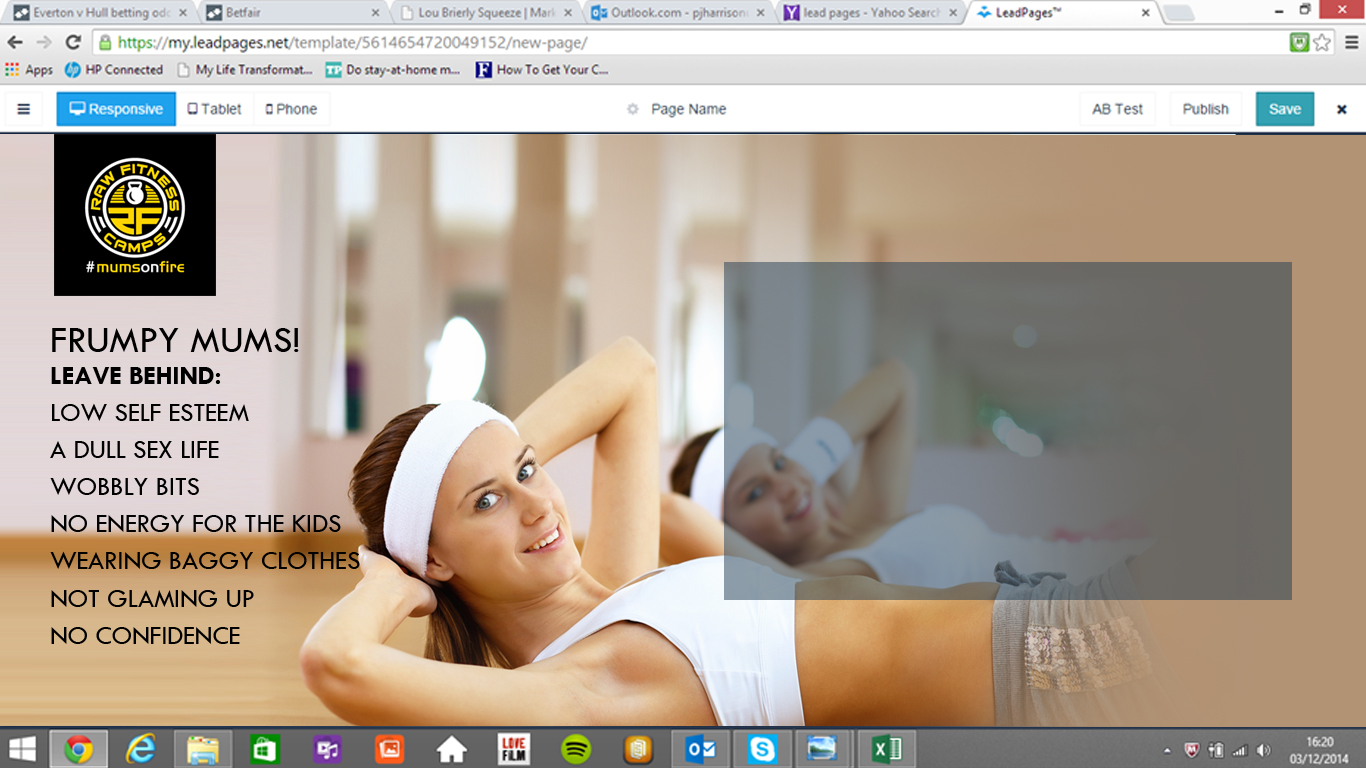Select the A DULL SEX LIFE line

click(x=135, y=450)
